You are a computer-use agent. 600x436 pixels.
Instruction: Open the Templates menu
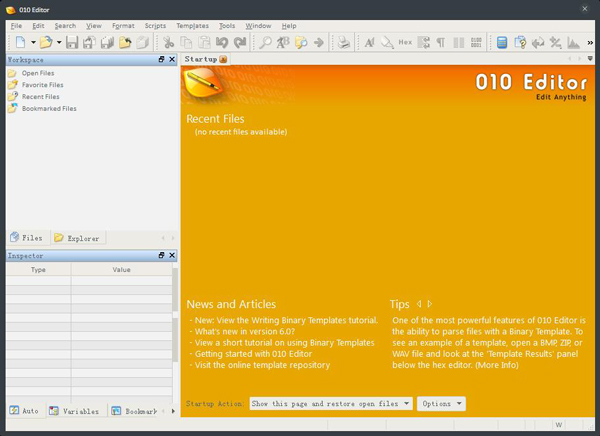(x=192, y=26)
